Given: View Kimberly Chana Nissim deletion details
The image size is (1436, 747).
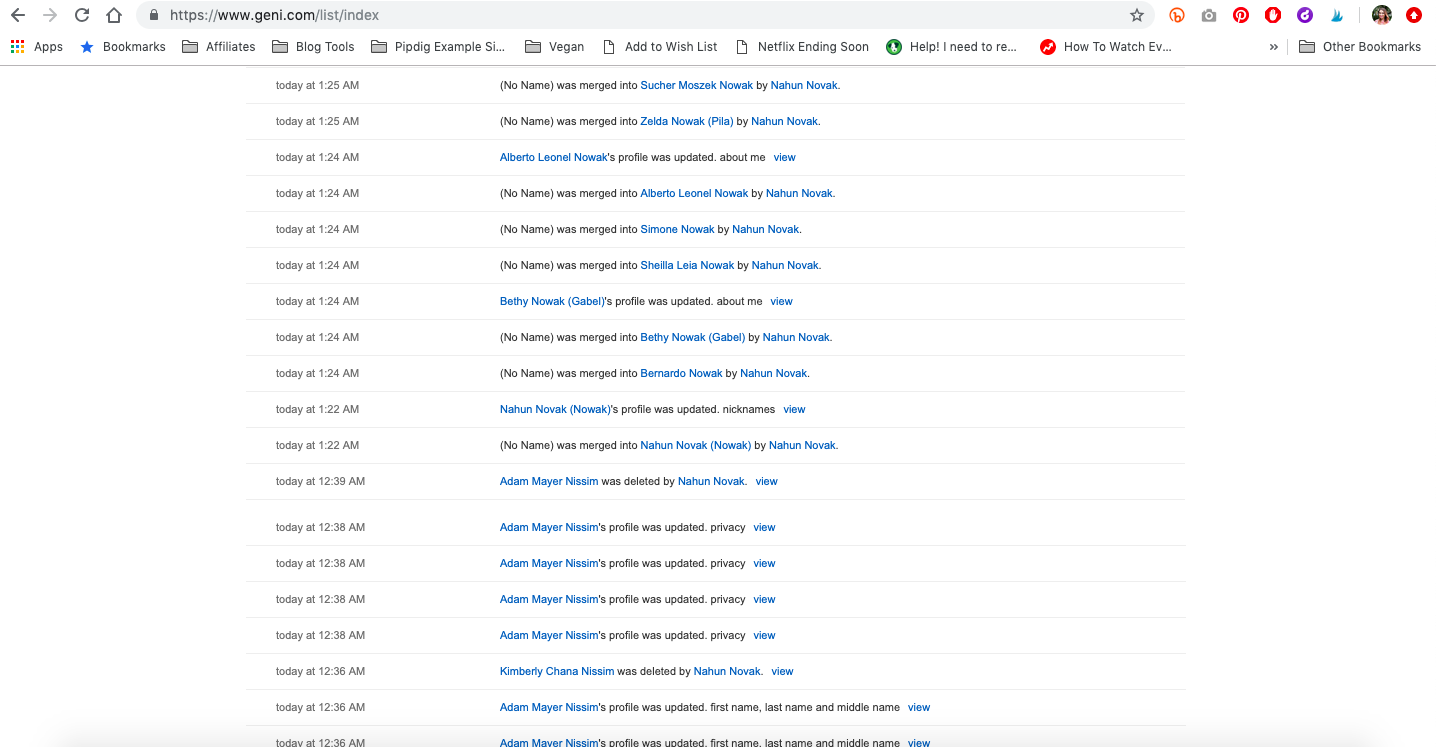Looking at the screenshot, I should coord(782,672).
